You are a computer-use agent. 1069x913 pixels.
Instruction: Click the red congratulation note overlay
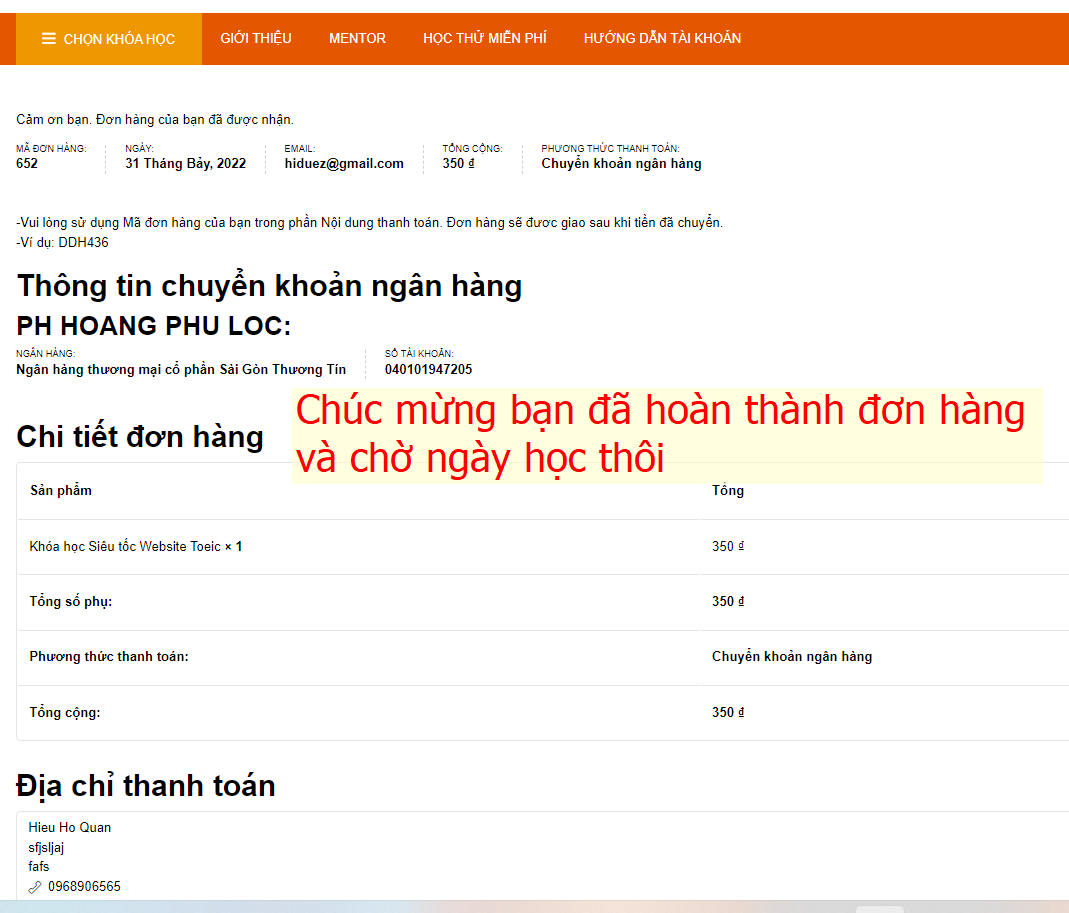tap(667, 435)
